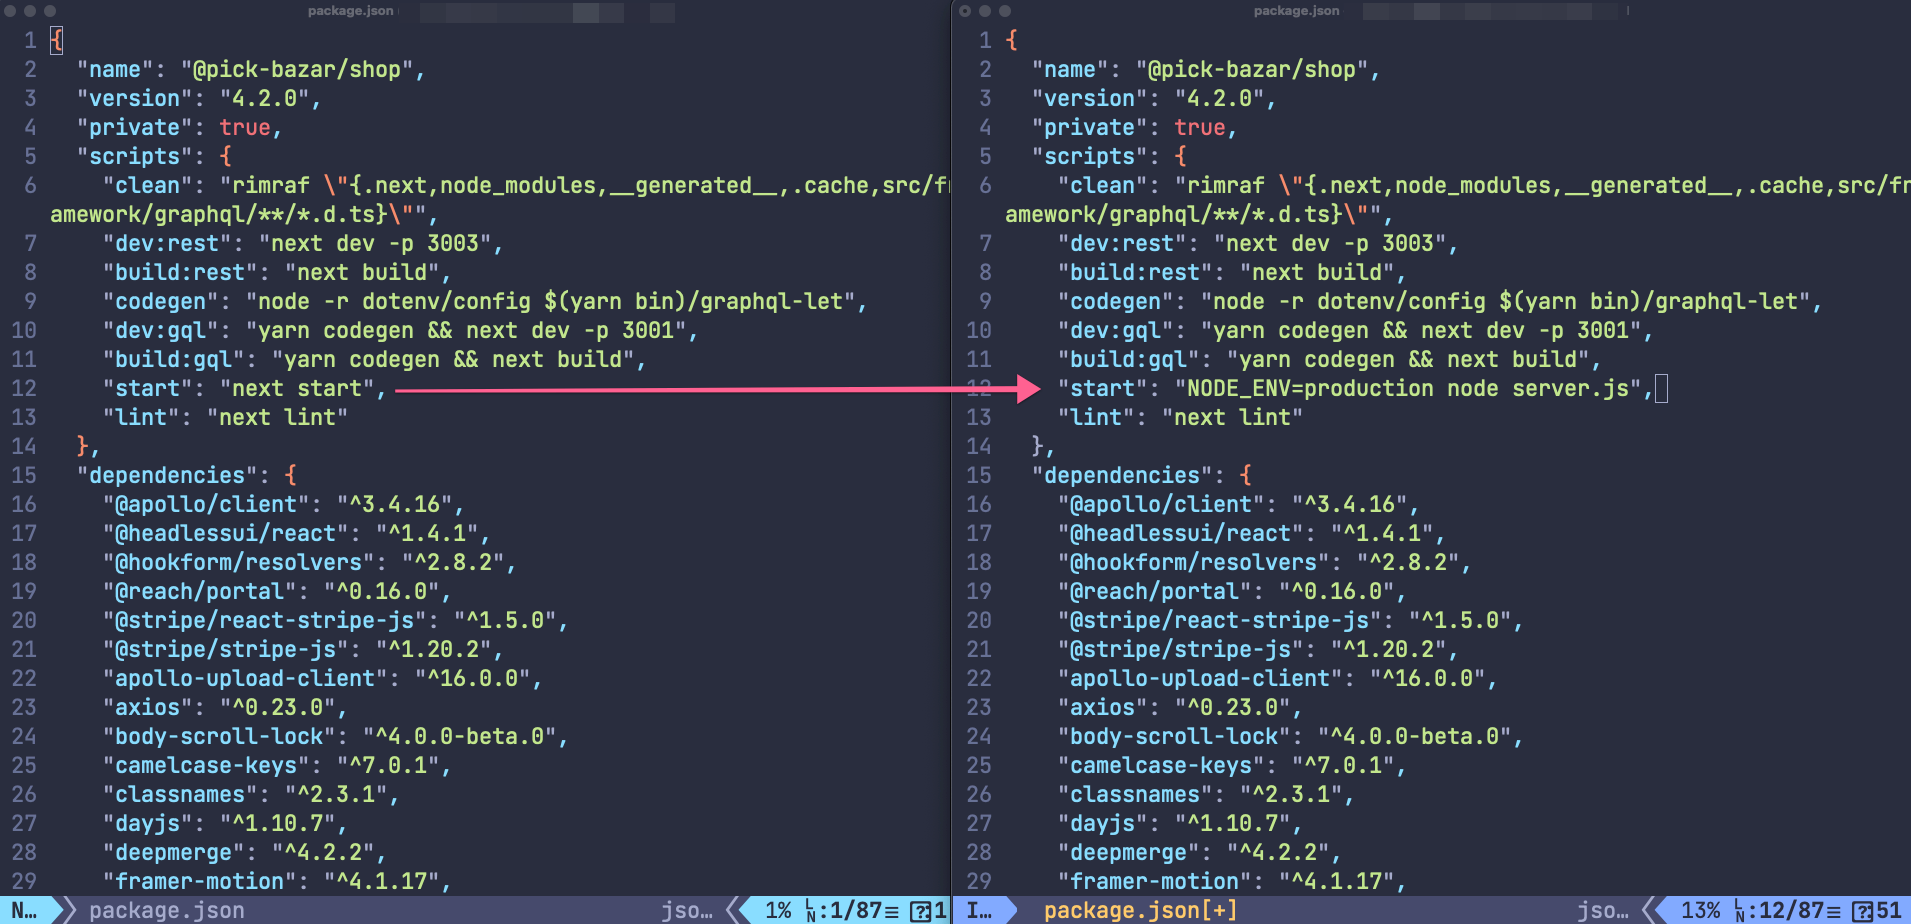1911x924 pixels.
Task: Click the "start" key in the left window
Action: 148,388
